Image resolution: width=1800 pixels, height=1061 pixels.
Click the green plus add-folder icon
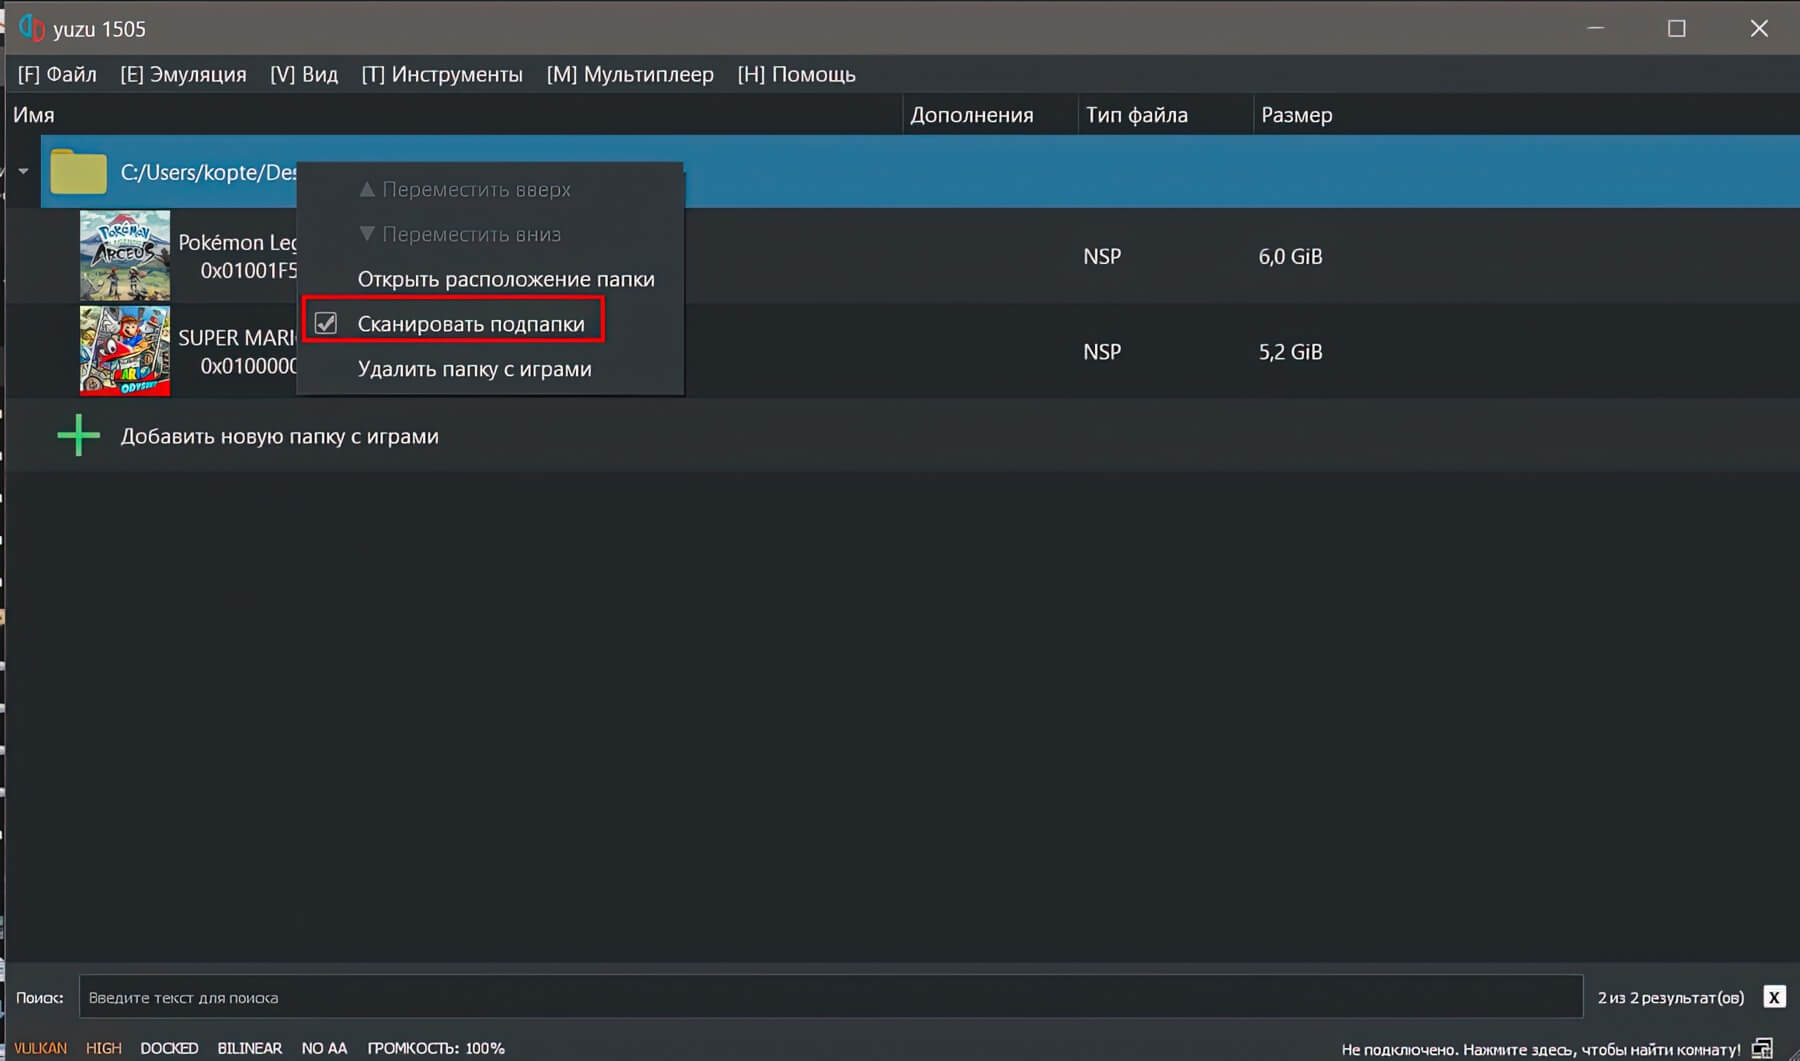coord(78,436)
